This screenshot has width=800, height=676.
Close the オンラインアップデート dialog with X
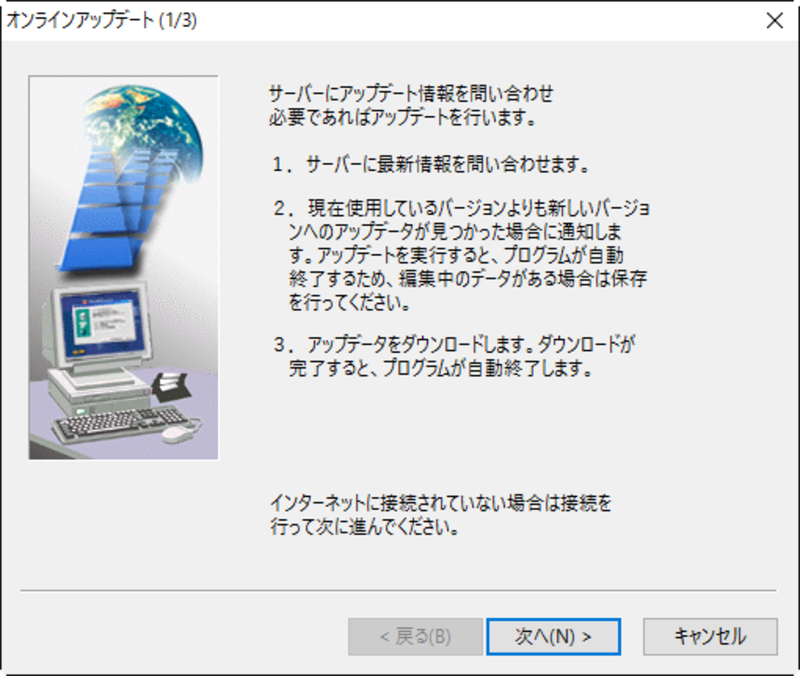pos(774,21)
